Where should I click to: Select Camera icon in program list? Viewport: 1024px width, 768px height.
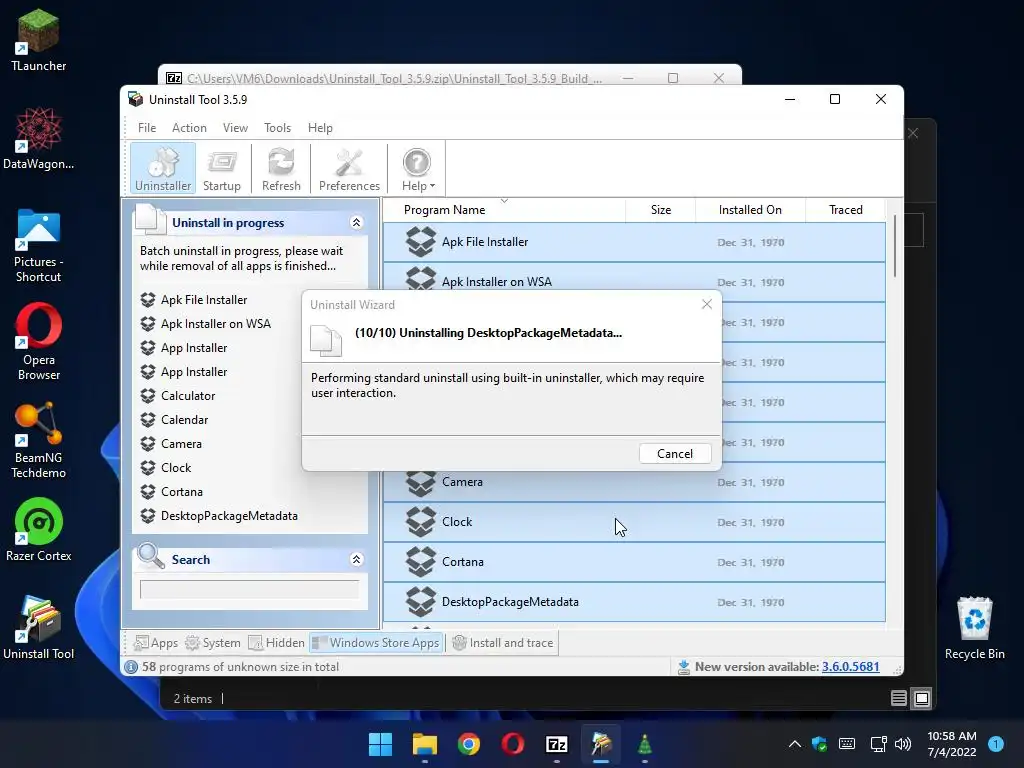[421, 483]
